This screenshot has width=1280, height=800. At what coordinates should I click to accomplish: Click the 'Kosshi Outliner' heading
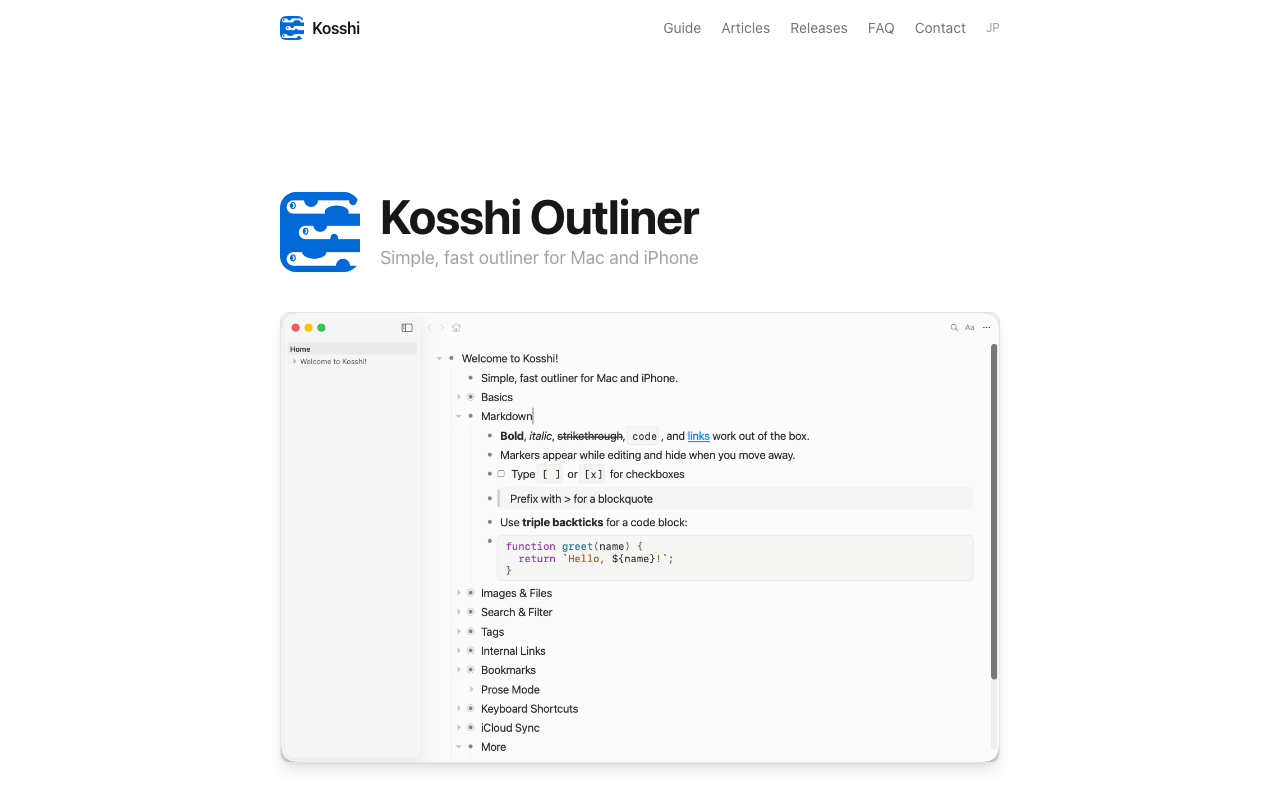click(x=539, y=218)
